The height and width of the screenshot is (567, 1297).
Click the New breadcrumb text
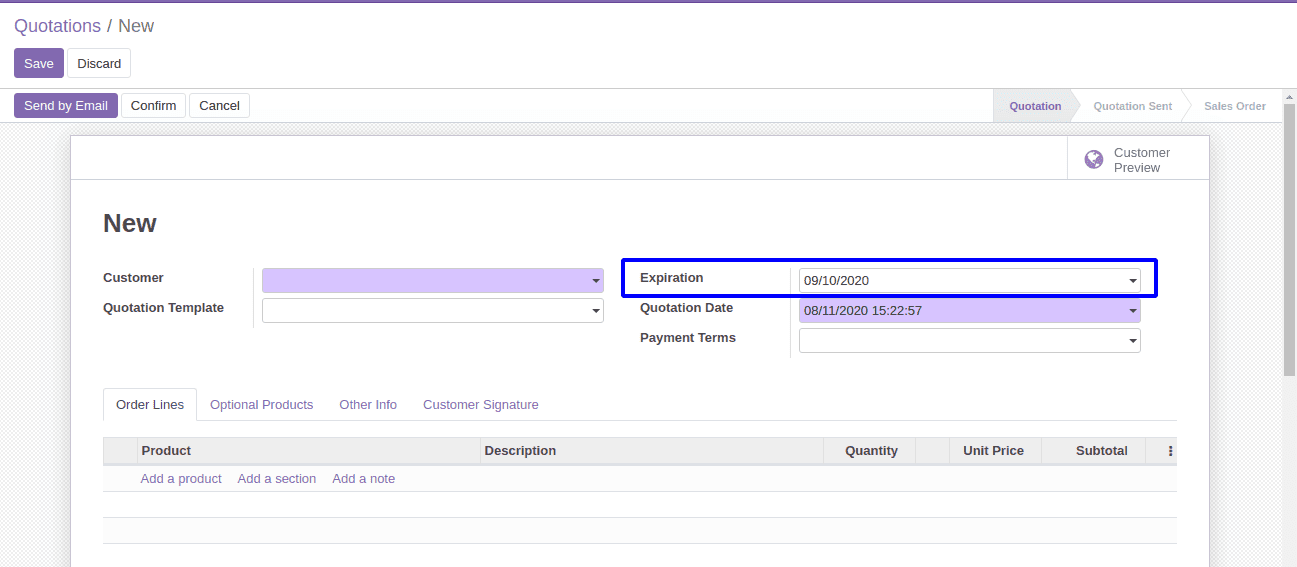(136, 26)
